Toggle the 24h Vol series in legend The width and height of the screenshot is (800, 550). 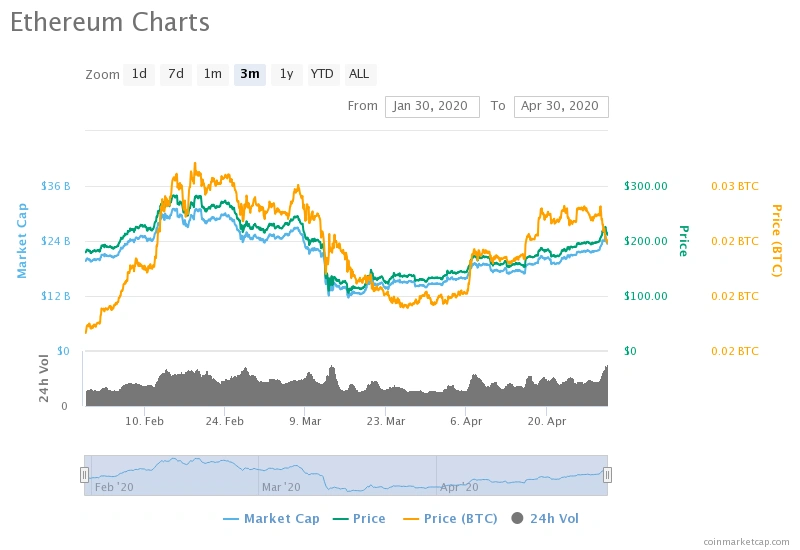point(545,519)
